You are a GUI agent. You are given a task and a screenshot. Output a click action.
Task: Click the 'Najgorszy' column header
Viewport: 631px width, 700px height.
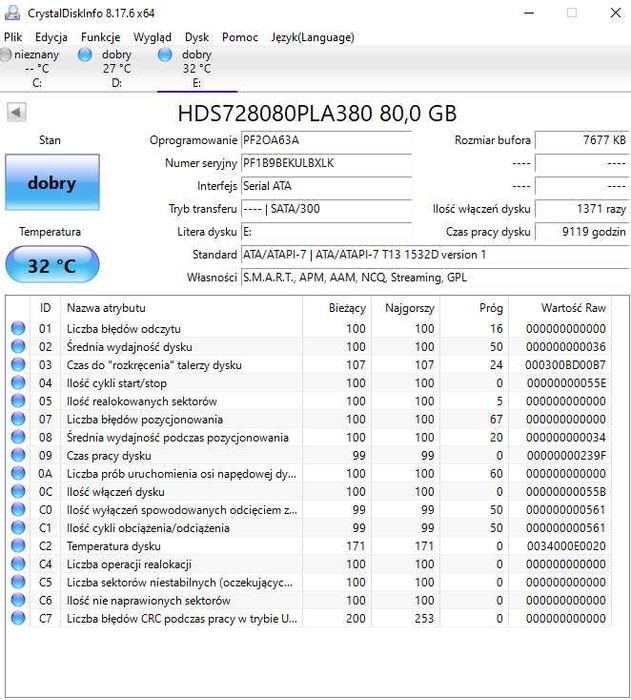click(406, 308)
